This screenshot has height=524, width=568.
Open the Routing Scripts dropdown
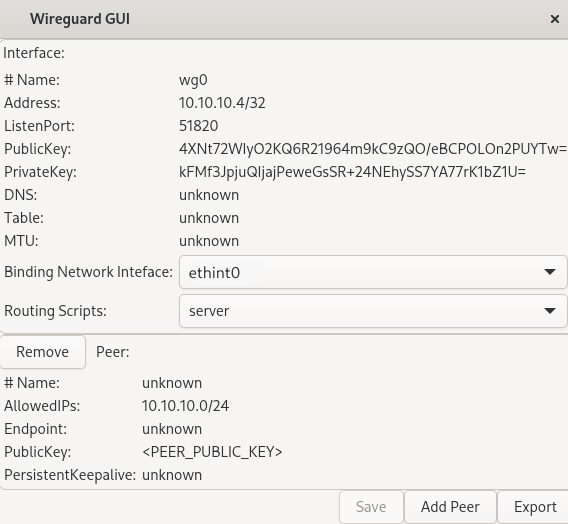point(373,311)
